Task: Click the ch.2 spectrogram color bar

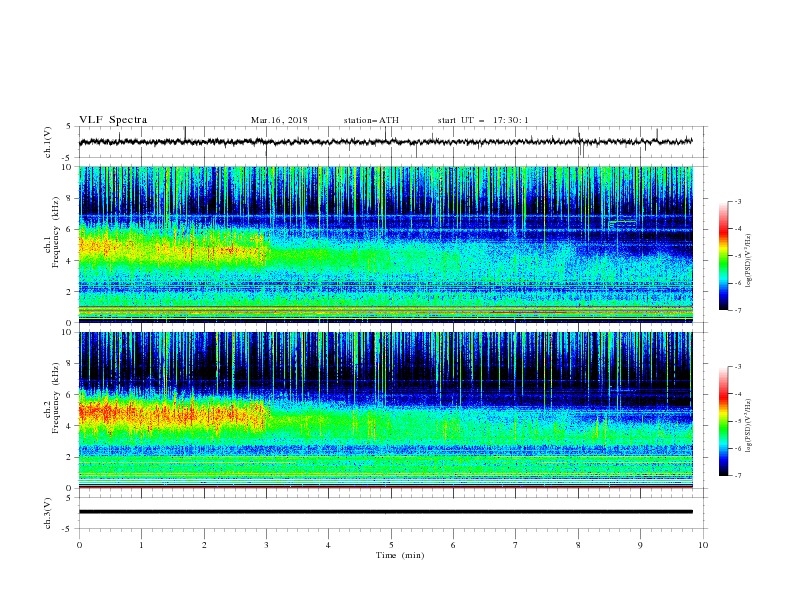Action: (723, 421)
